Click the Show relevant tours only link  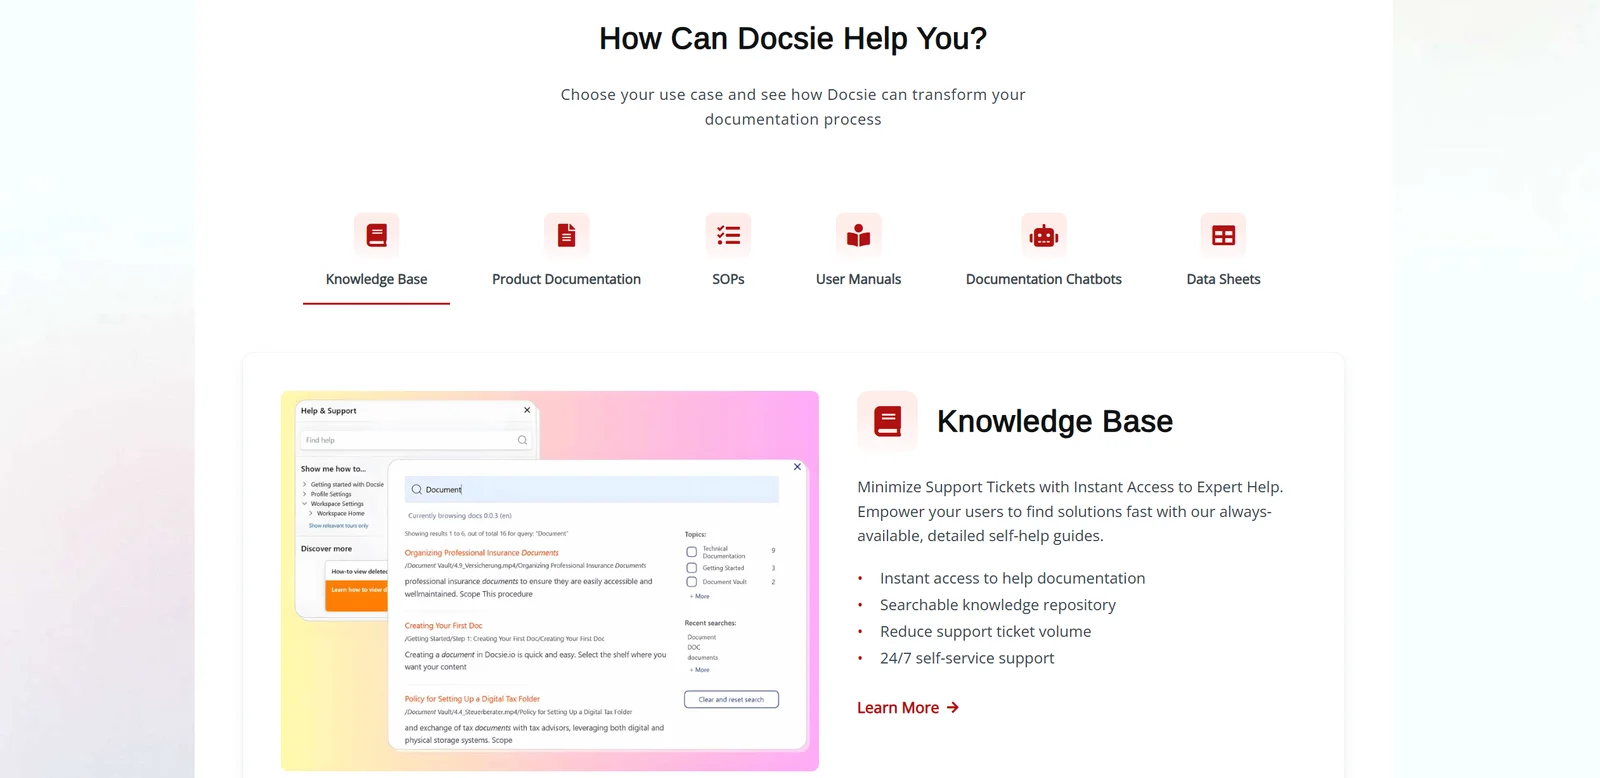[338, 525]
